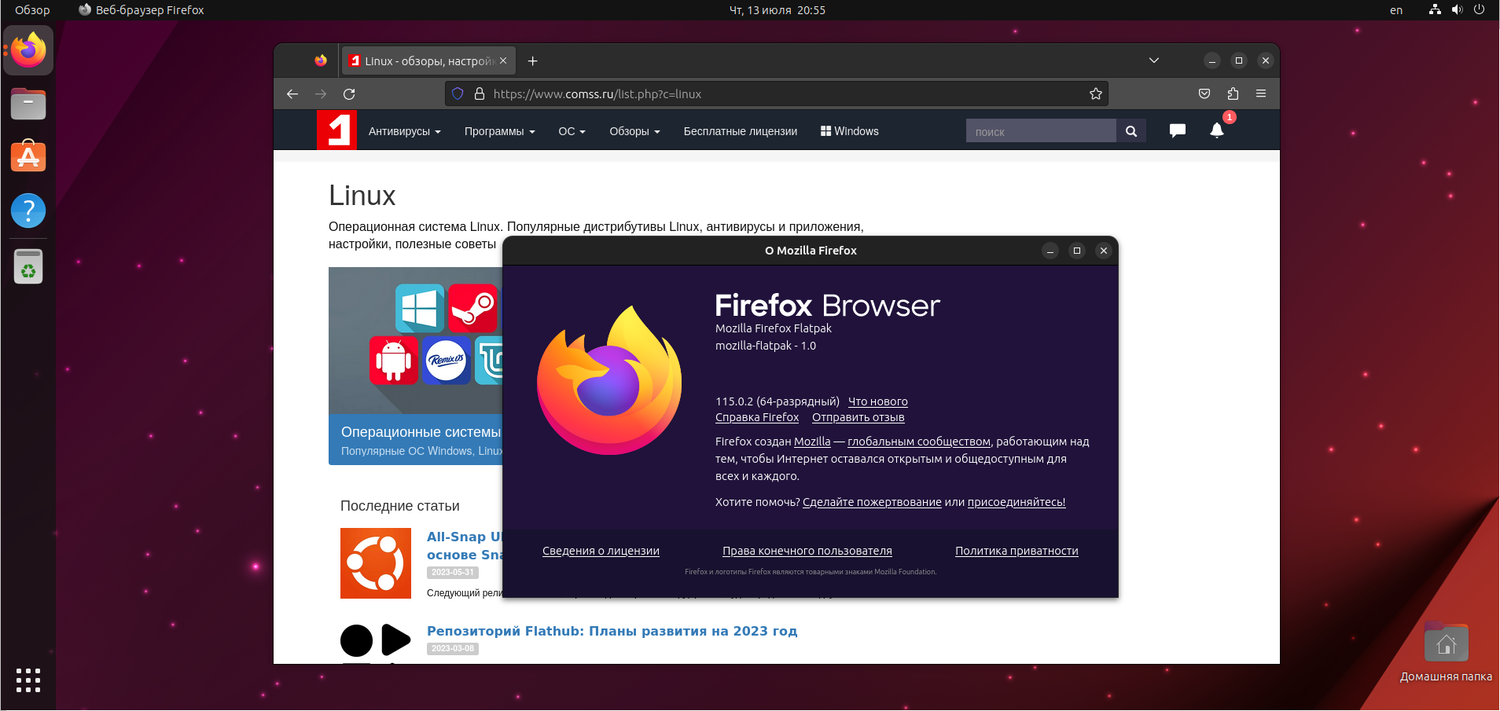
Task: Open Политика приватности link
Action: pyautogui.click(x=1016, y=551)
